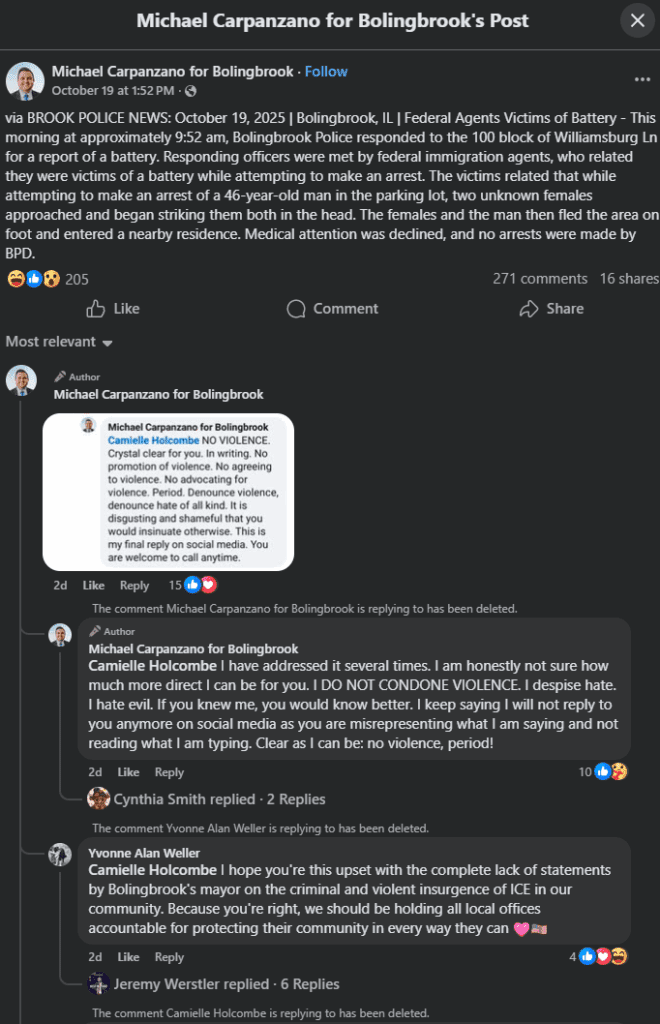This screenshot has height=1024, width=660.
Task: Click the October 19 post timestamp
Action: click(x=99, y=91)
